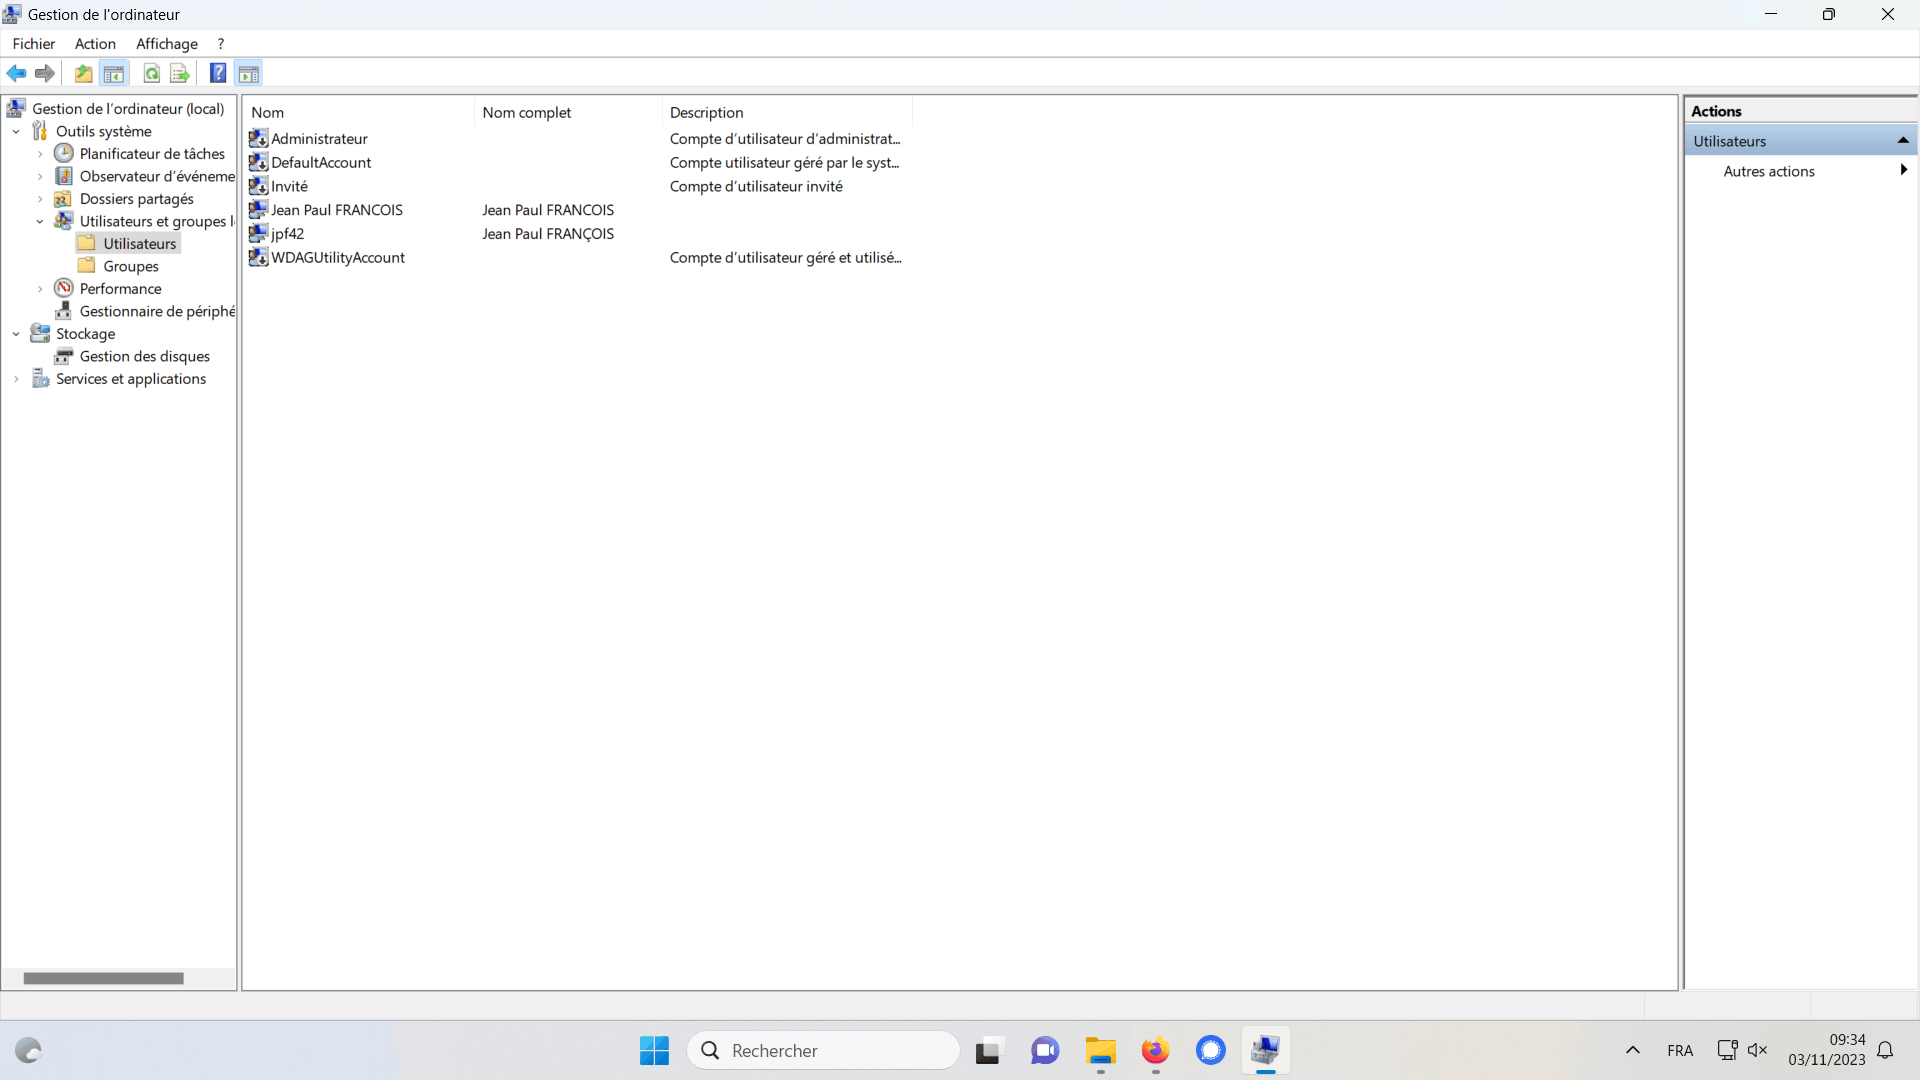This screenshot has height=1080, width=1920.
Task: Open Autres actions submenu
Action: coord(1768,171)
